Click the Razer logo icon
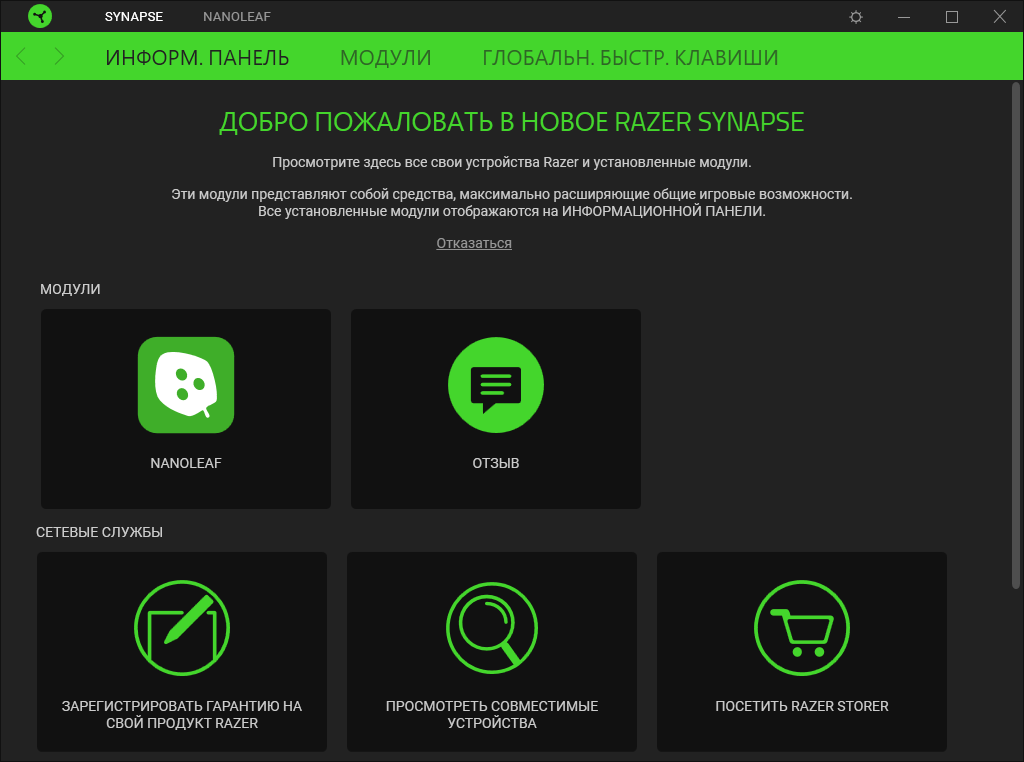The height and width of the screenshot is (762, 1024). tap(40, 16)
